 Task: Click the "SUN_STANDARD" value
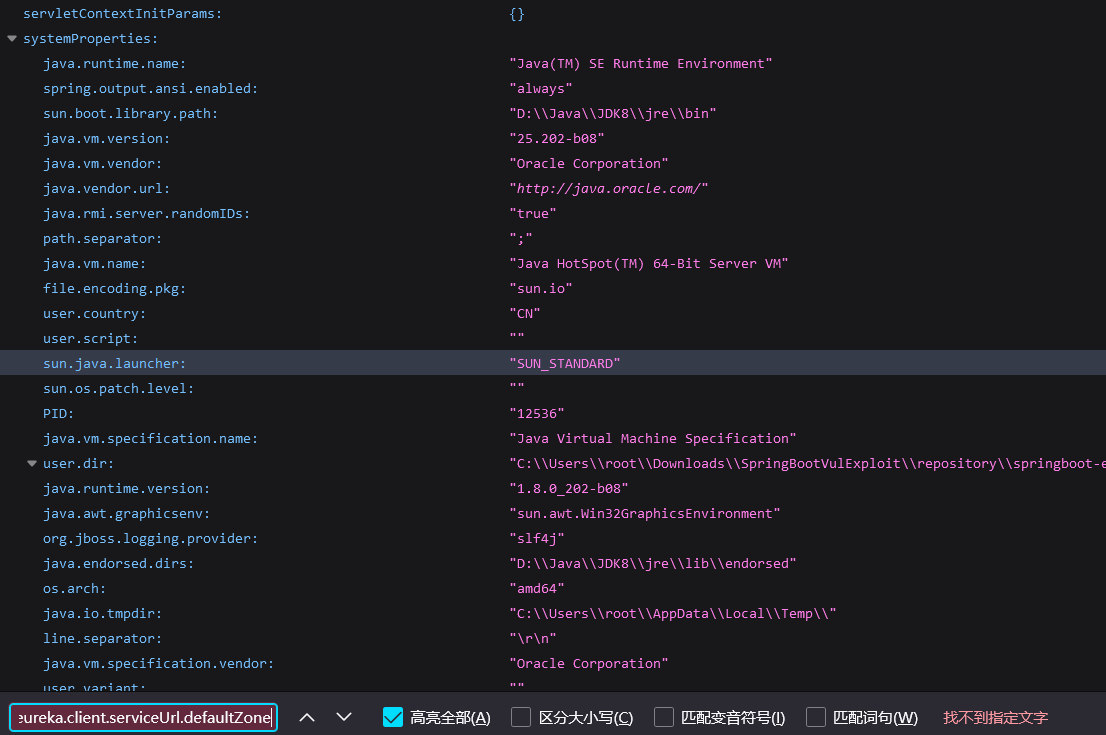(565, 363)
